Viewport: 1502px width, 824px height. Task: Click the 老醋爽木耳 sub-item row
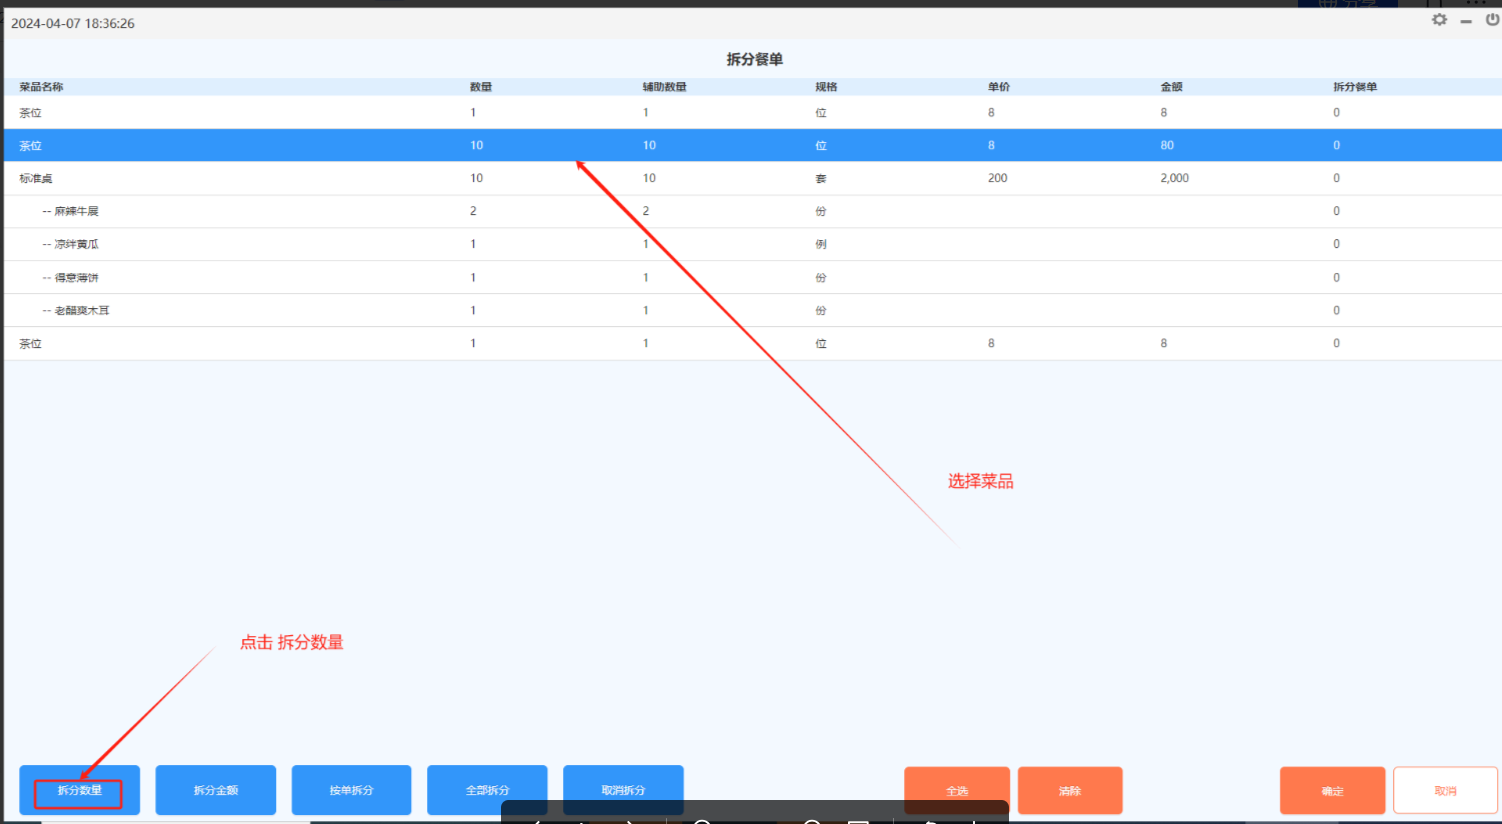tap(300, 310)
